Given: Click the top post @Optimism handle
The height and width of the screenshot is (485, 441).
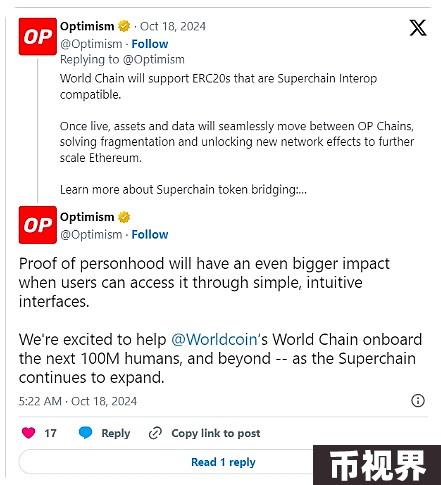Looking at the screenshot, I should [x=91, y=44].
